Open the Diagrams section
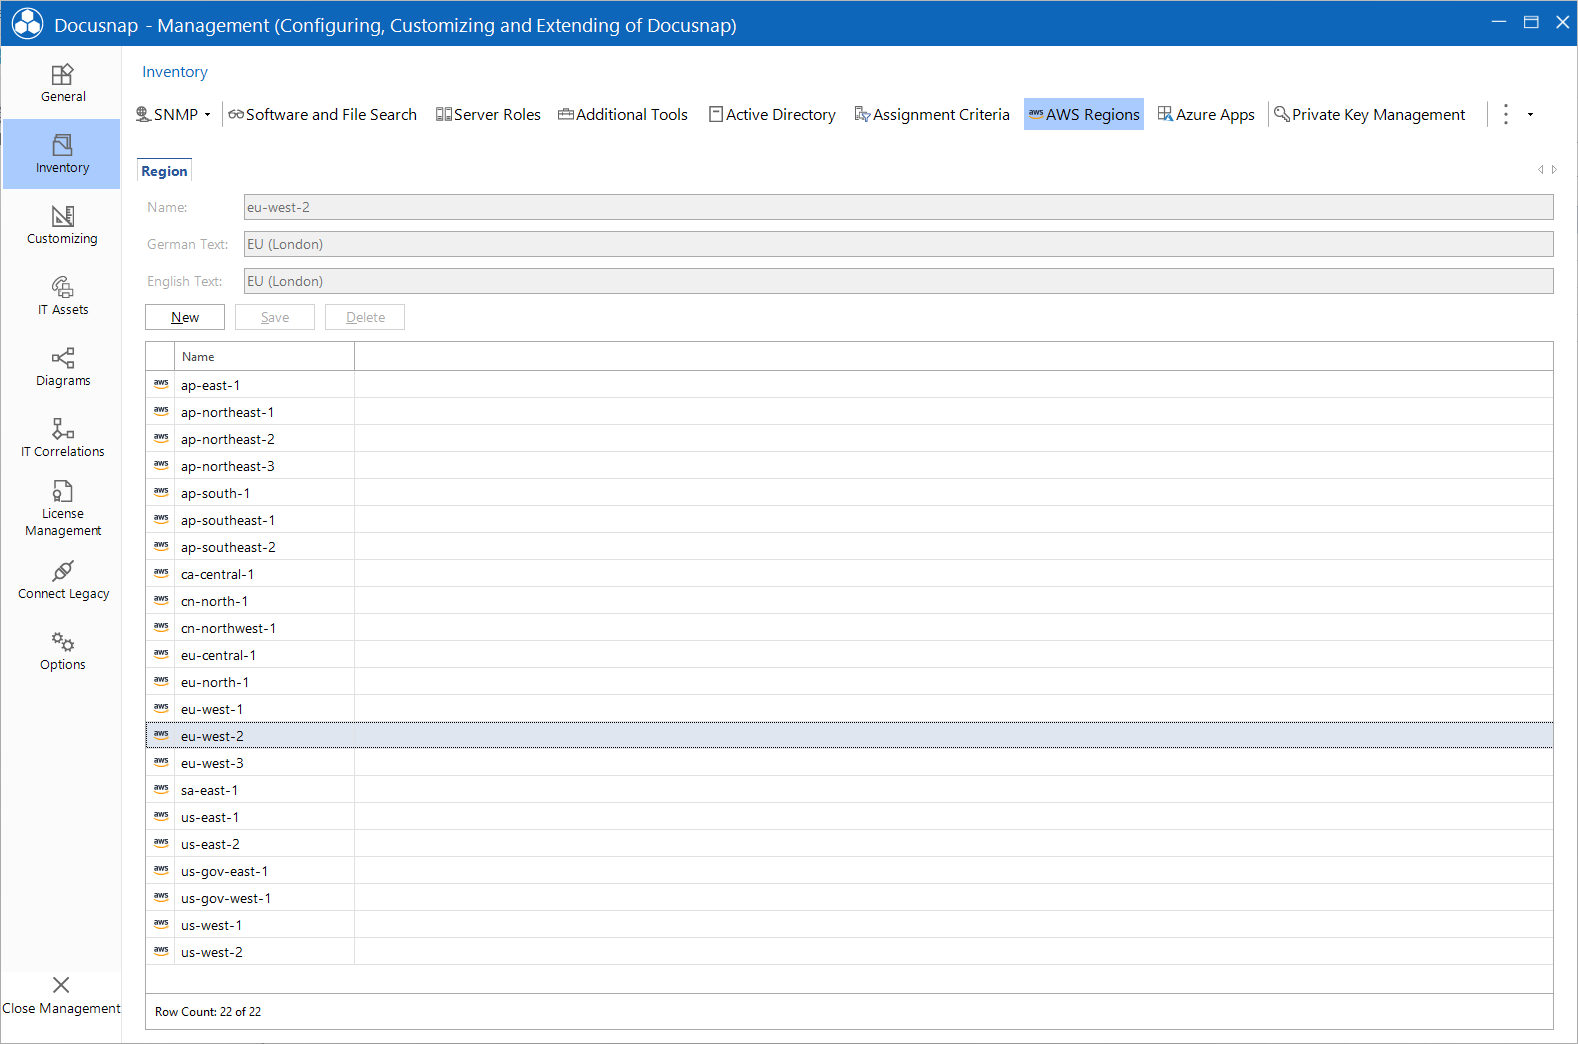Image resolution: width=1578 pixels, height=1044 pixels. 62,367
